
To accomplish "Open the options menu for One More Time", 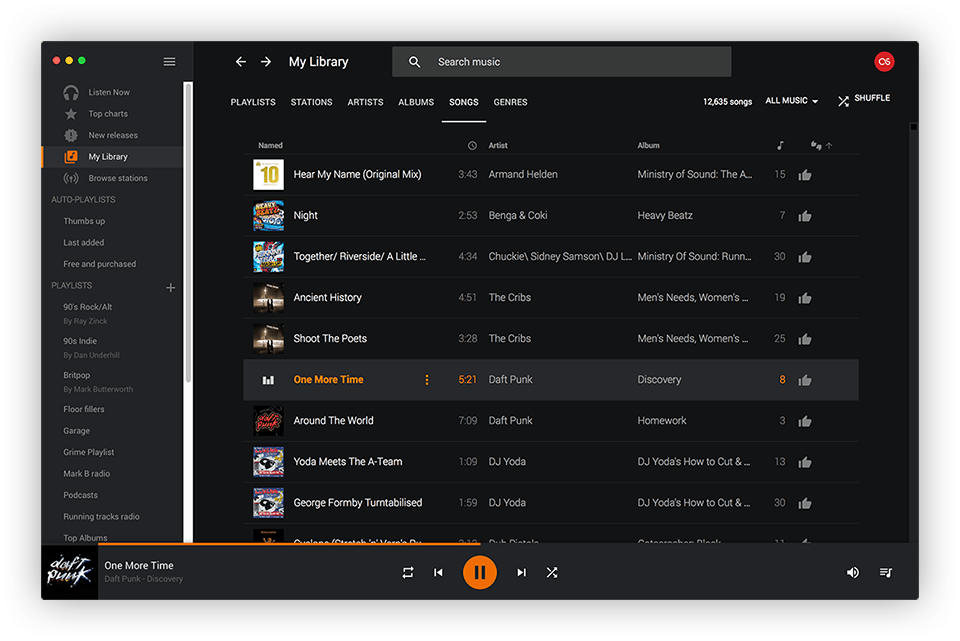I will pos(427,379).
